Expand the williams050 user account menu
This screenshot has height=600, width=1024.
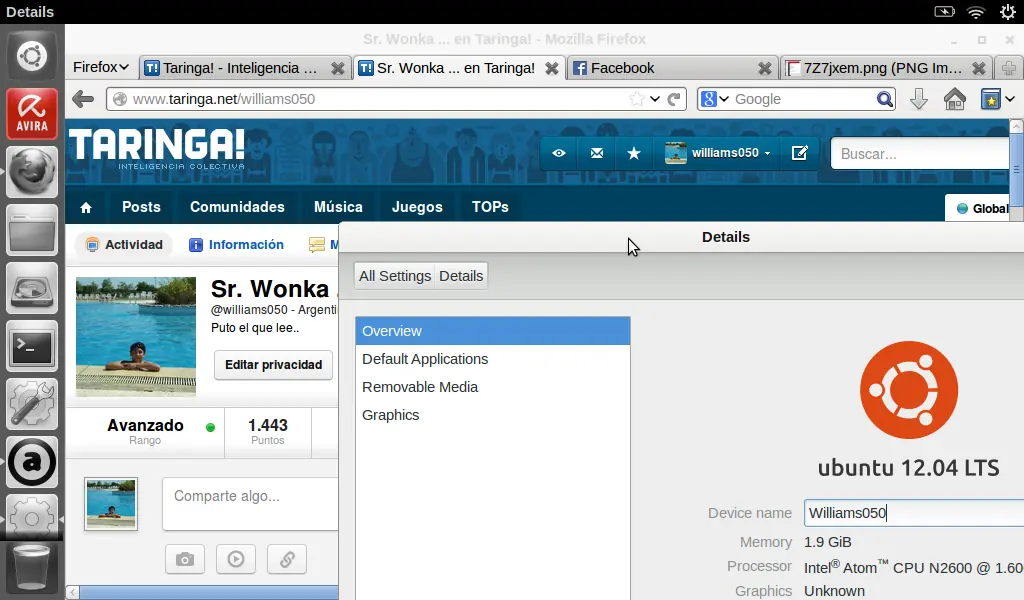coord(718,153)
